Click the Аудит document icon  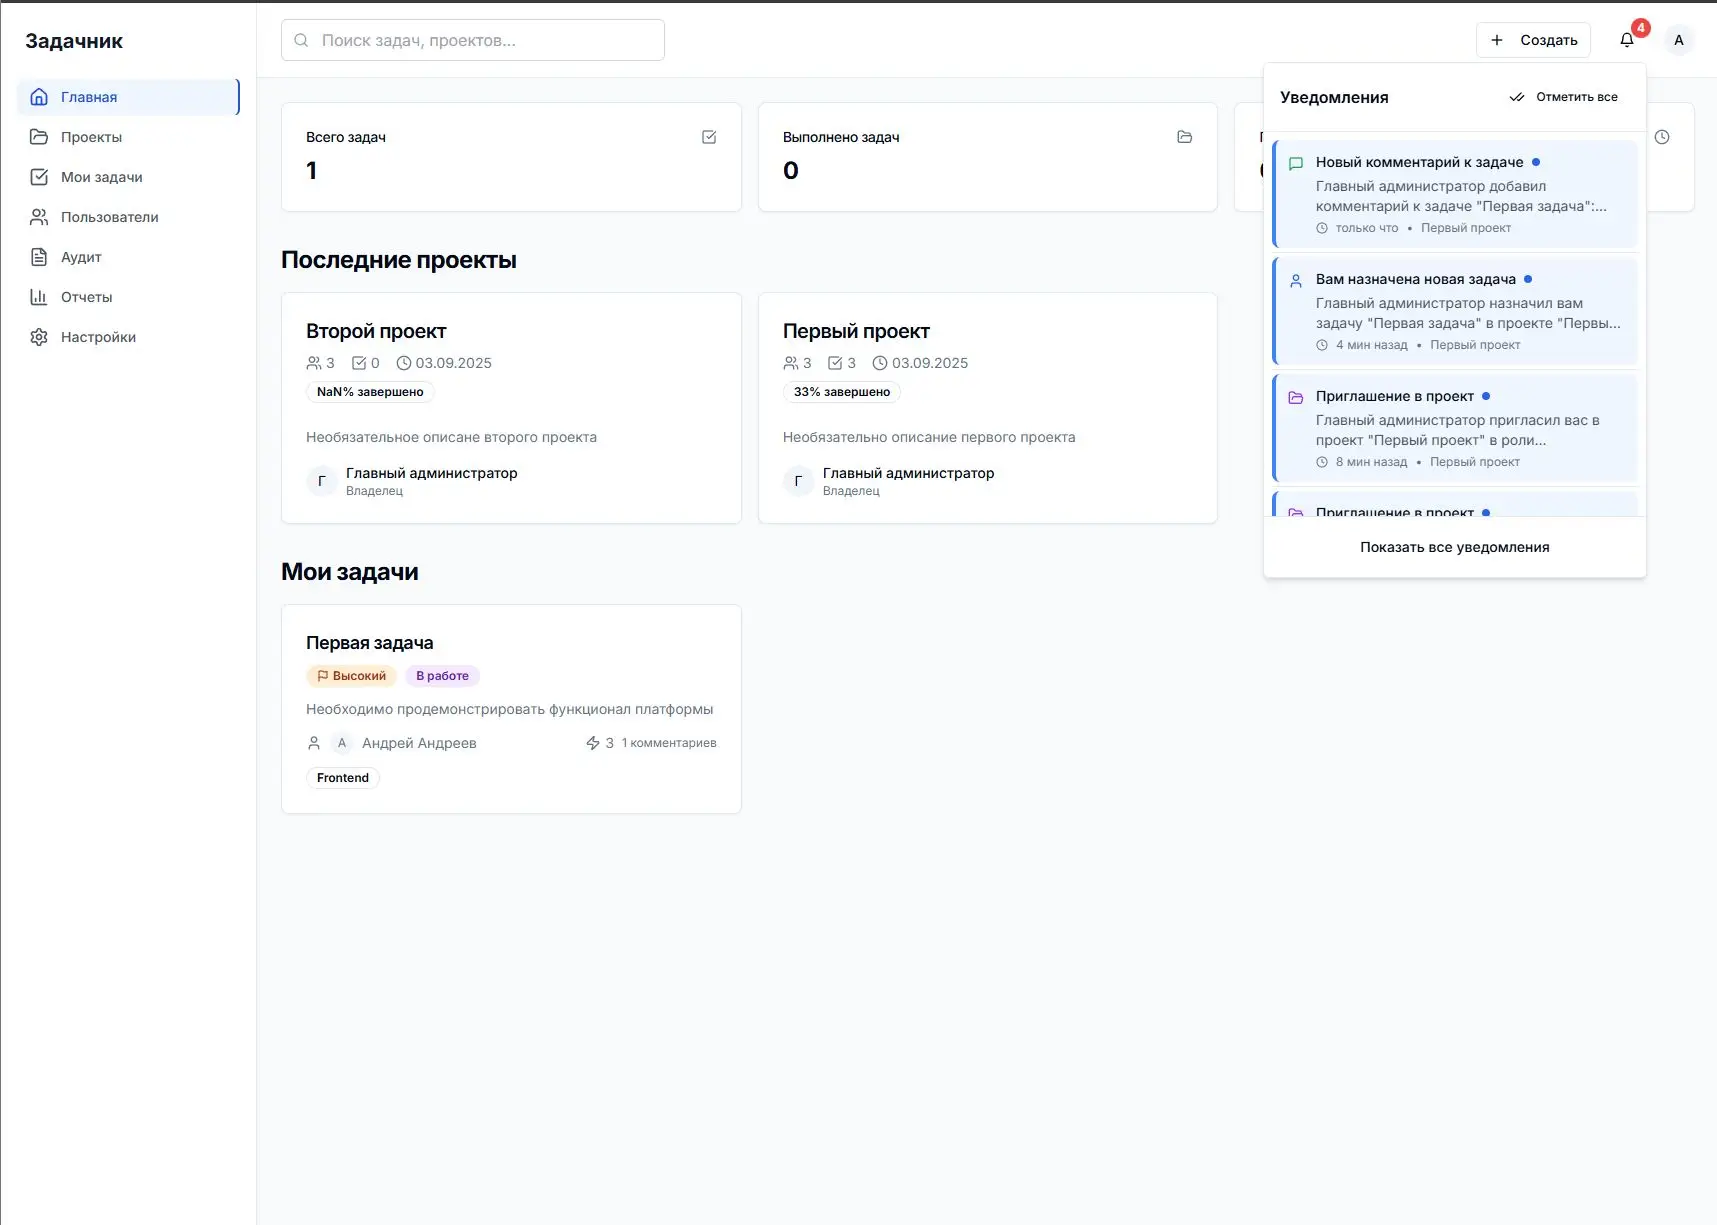(x=39, y=257)
